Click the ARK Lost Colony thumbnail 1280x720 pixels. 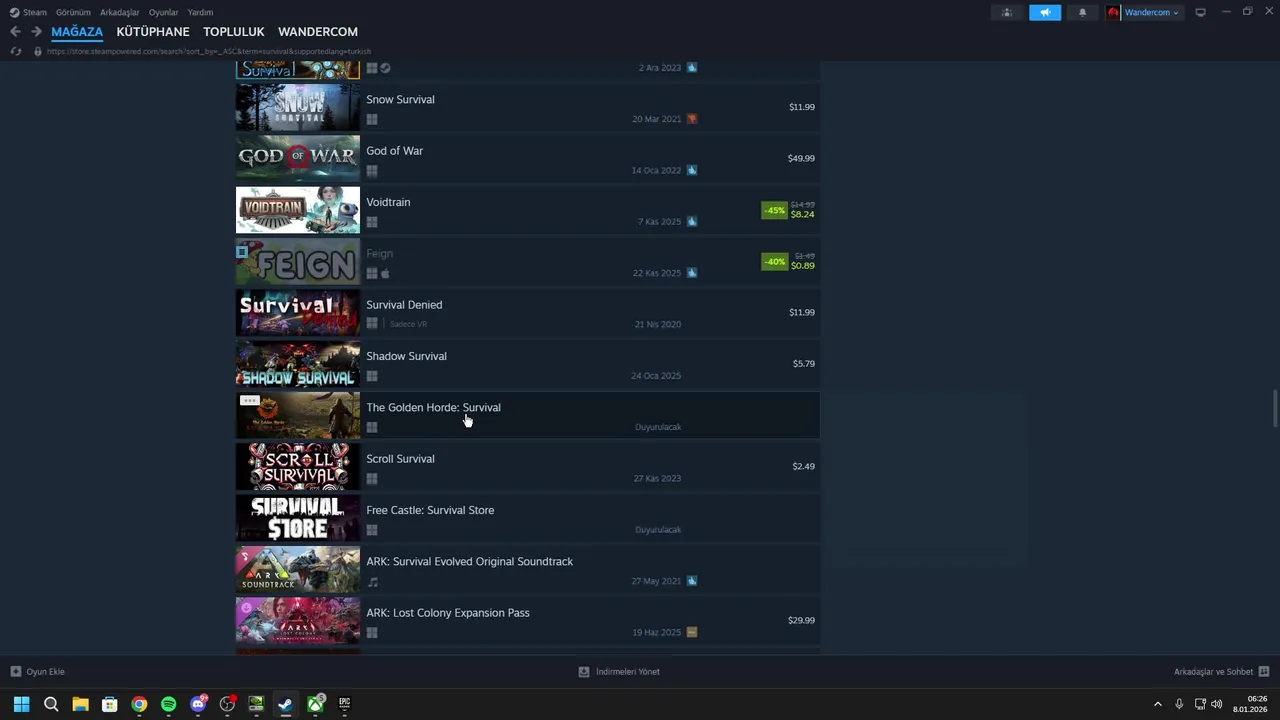click(298, 621)
